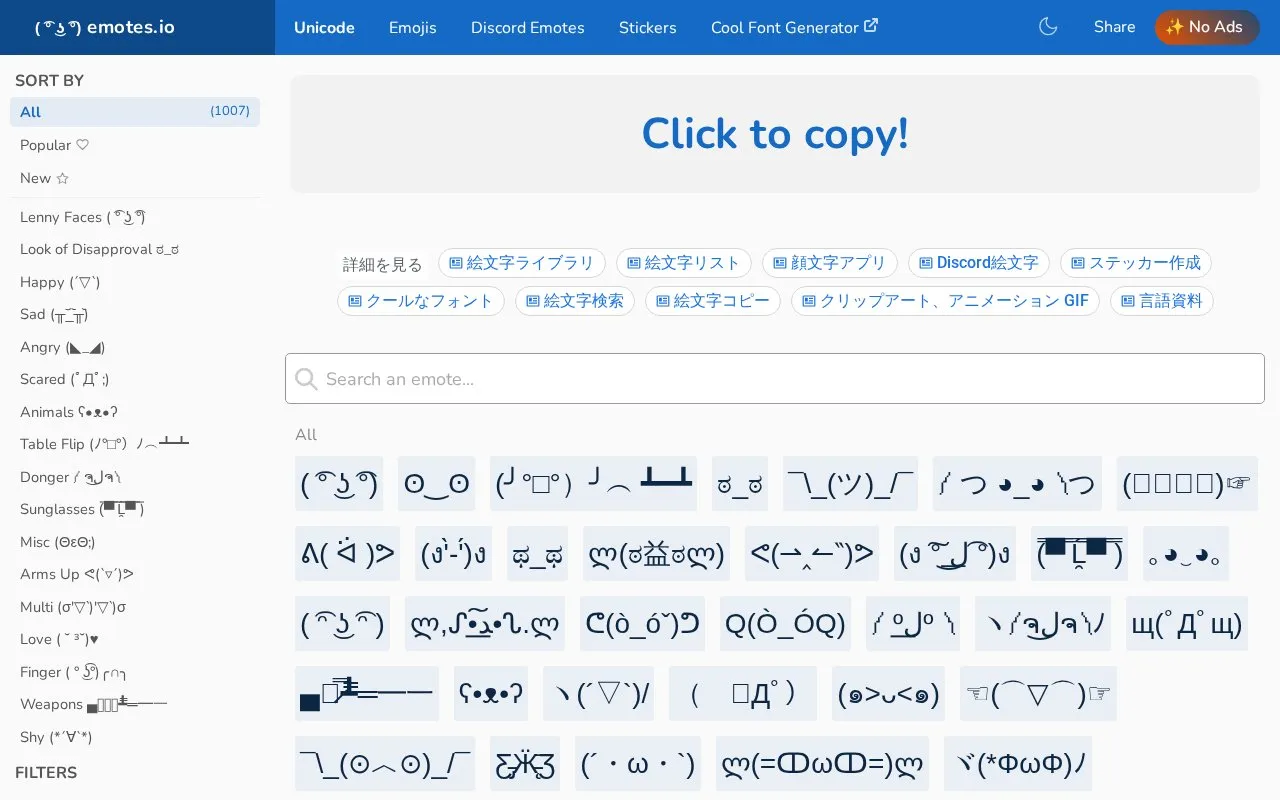Click the Share button

(1115, 27)
